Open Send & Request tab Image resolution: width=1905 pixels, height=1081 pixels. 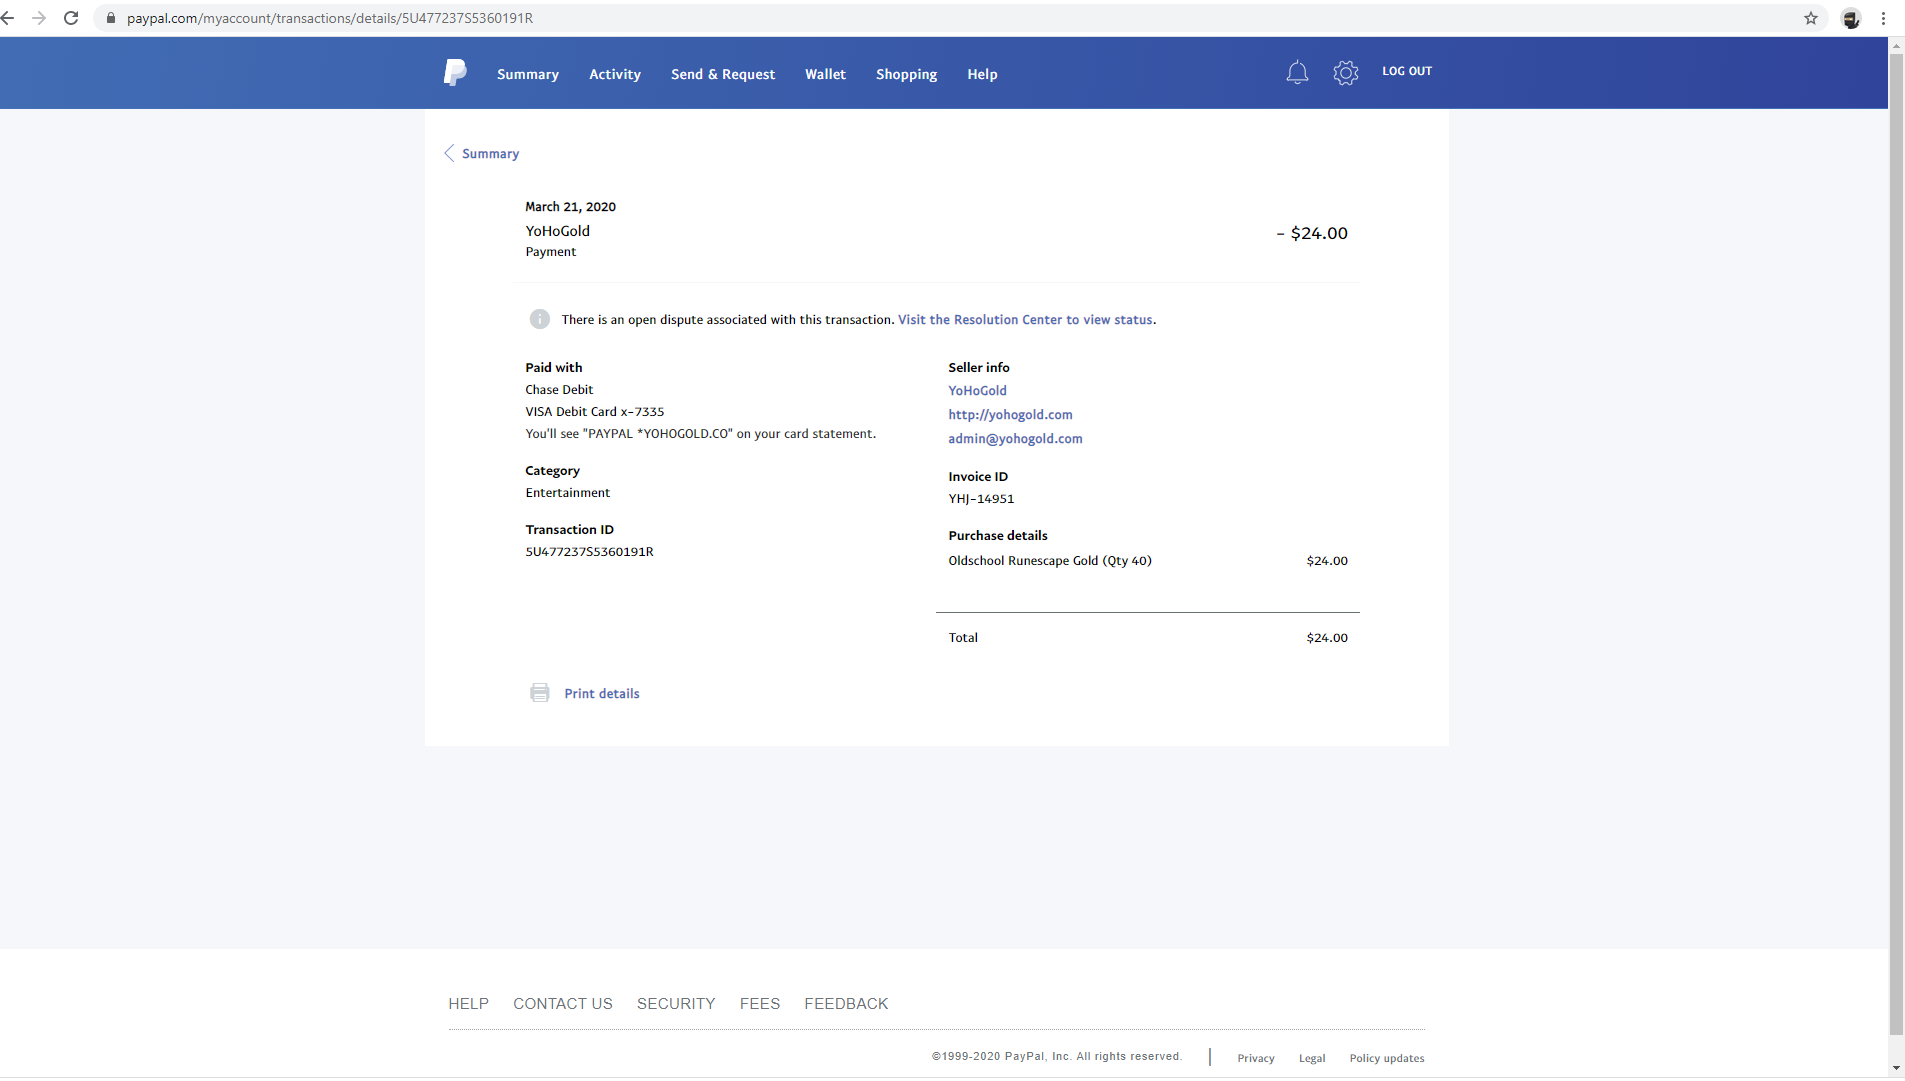click(723, 74)
